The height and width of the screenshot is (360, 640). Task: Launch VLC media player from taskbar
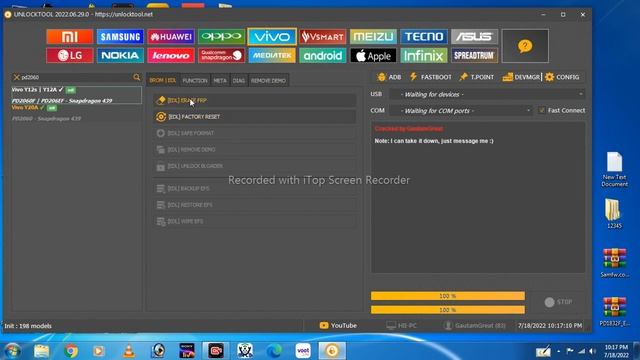coord(129,351)
